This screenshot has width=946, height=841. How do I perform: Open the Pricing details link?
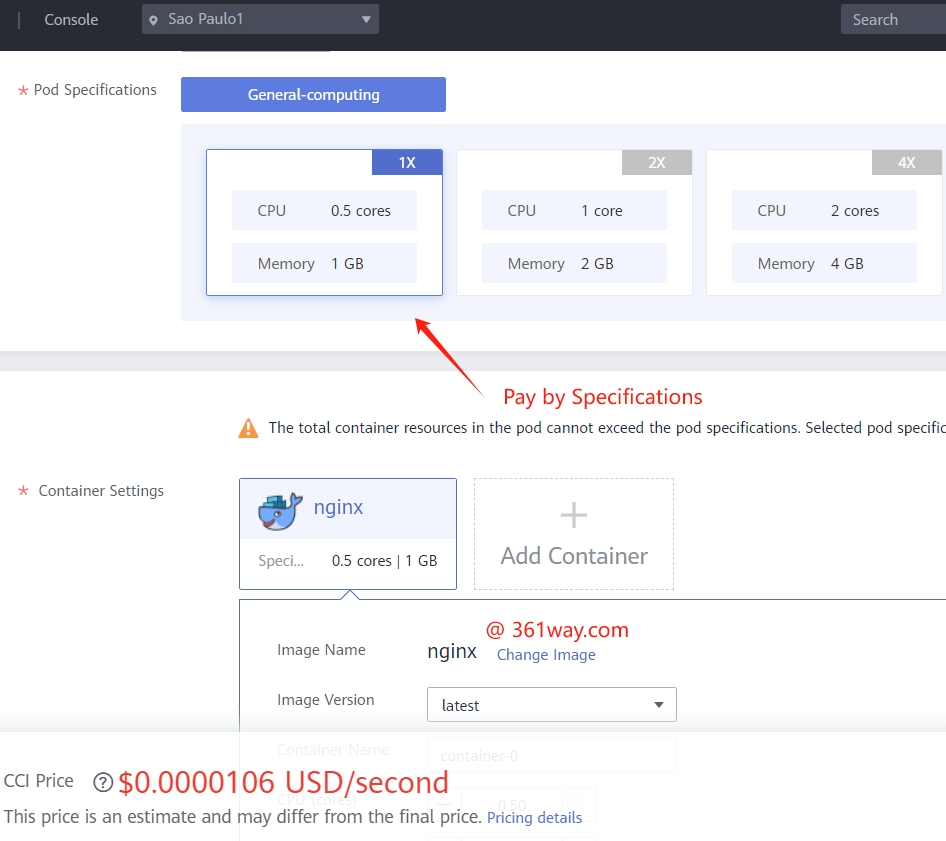pyautogui.click(x=534, y=818)
